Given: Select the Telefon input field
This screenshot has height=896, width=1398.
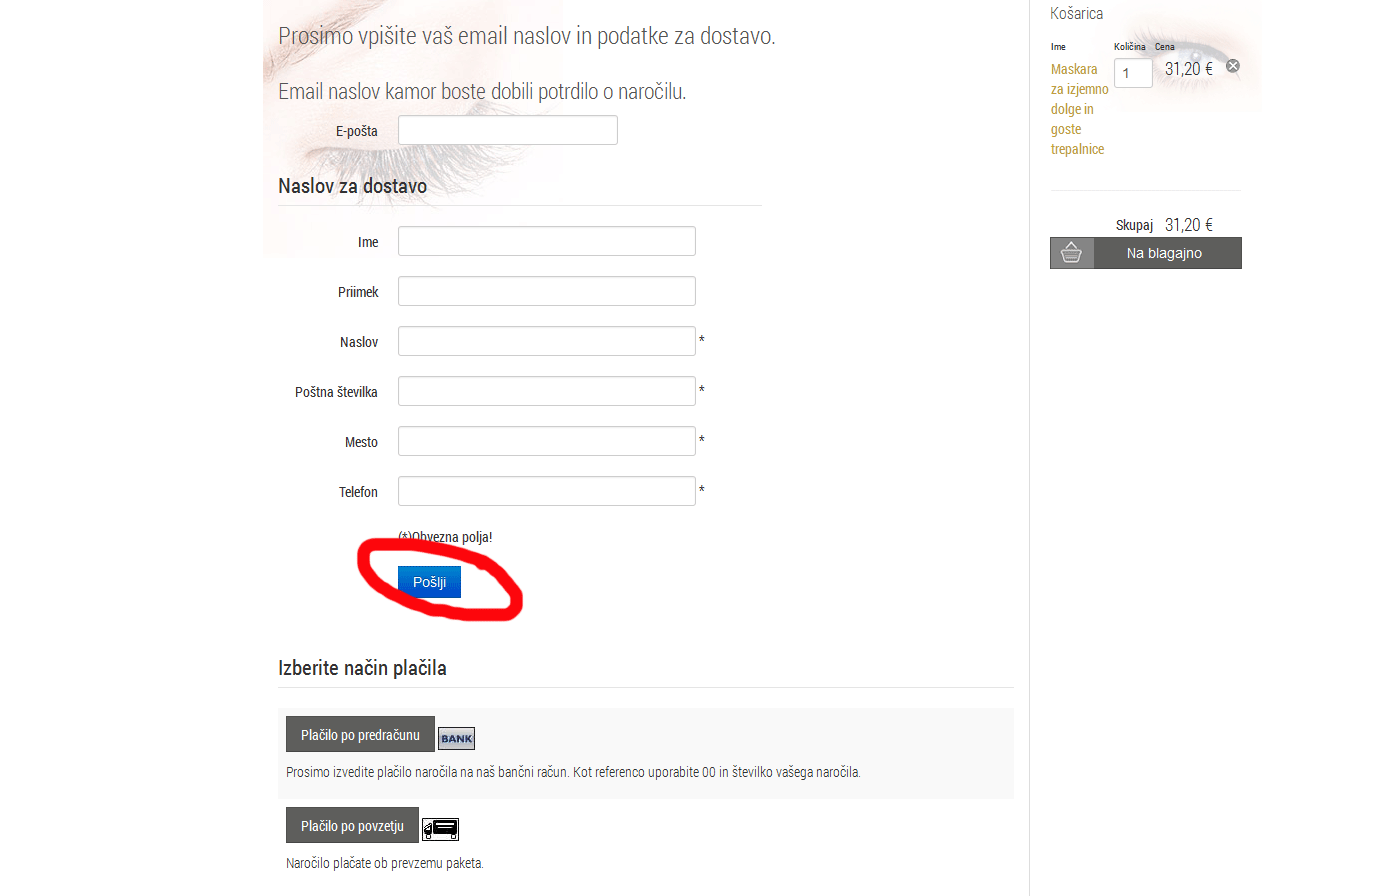Looking at the screenshot, I should point(546,491).
